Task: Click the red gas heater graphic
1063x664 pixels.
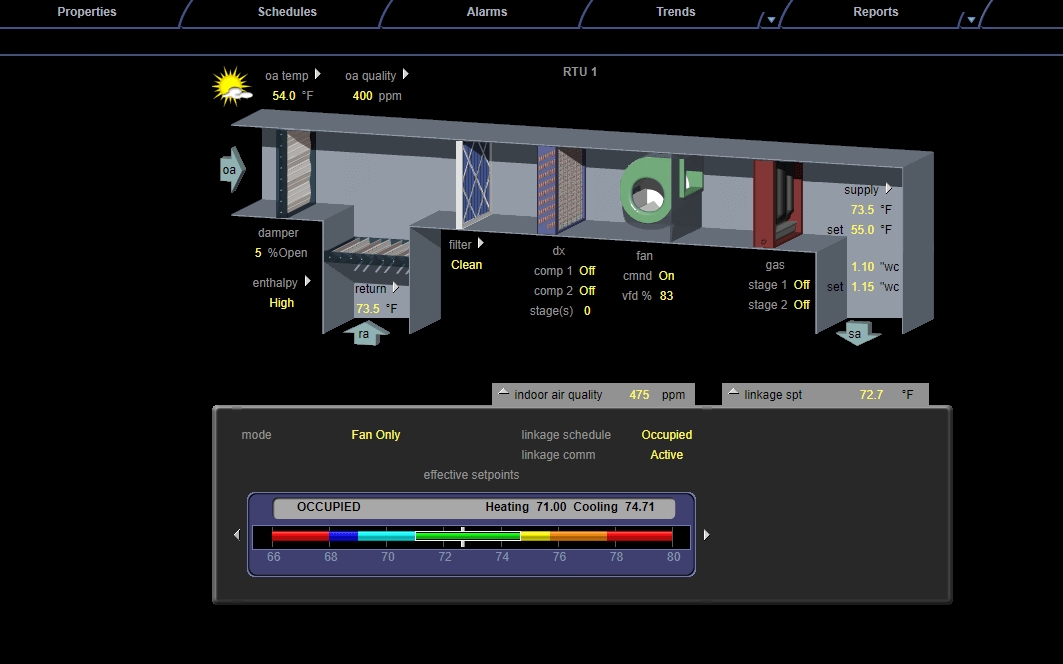Action: (777, 203)
